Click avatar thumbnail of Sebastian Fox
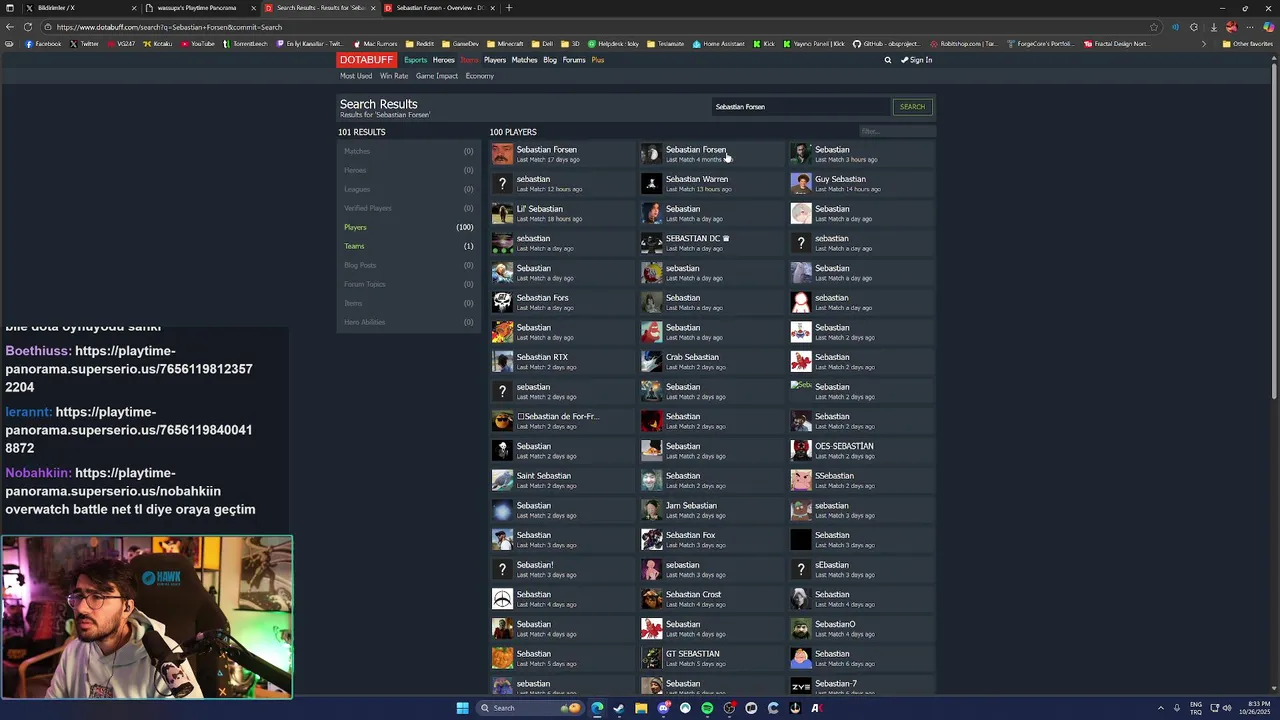This screenshot has width=1280, height=720. [x=651, y=540]
